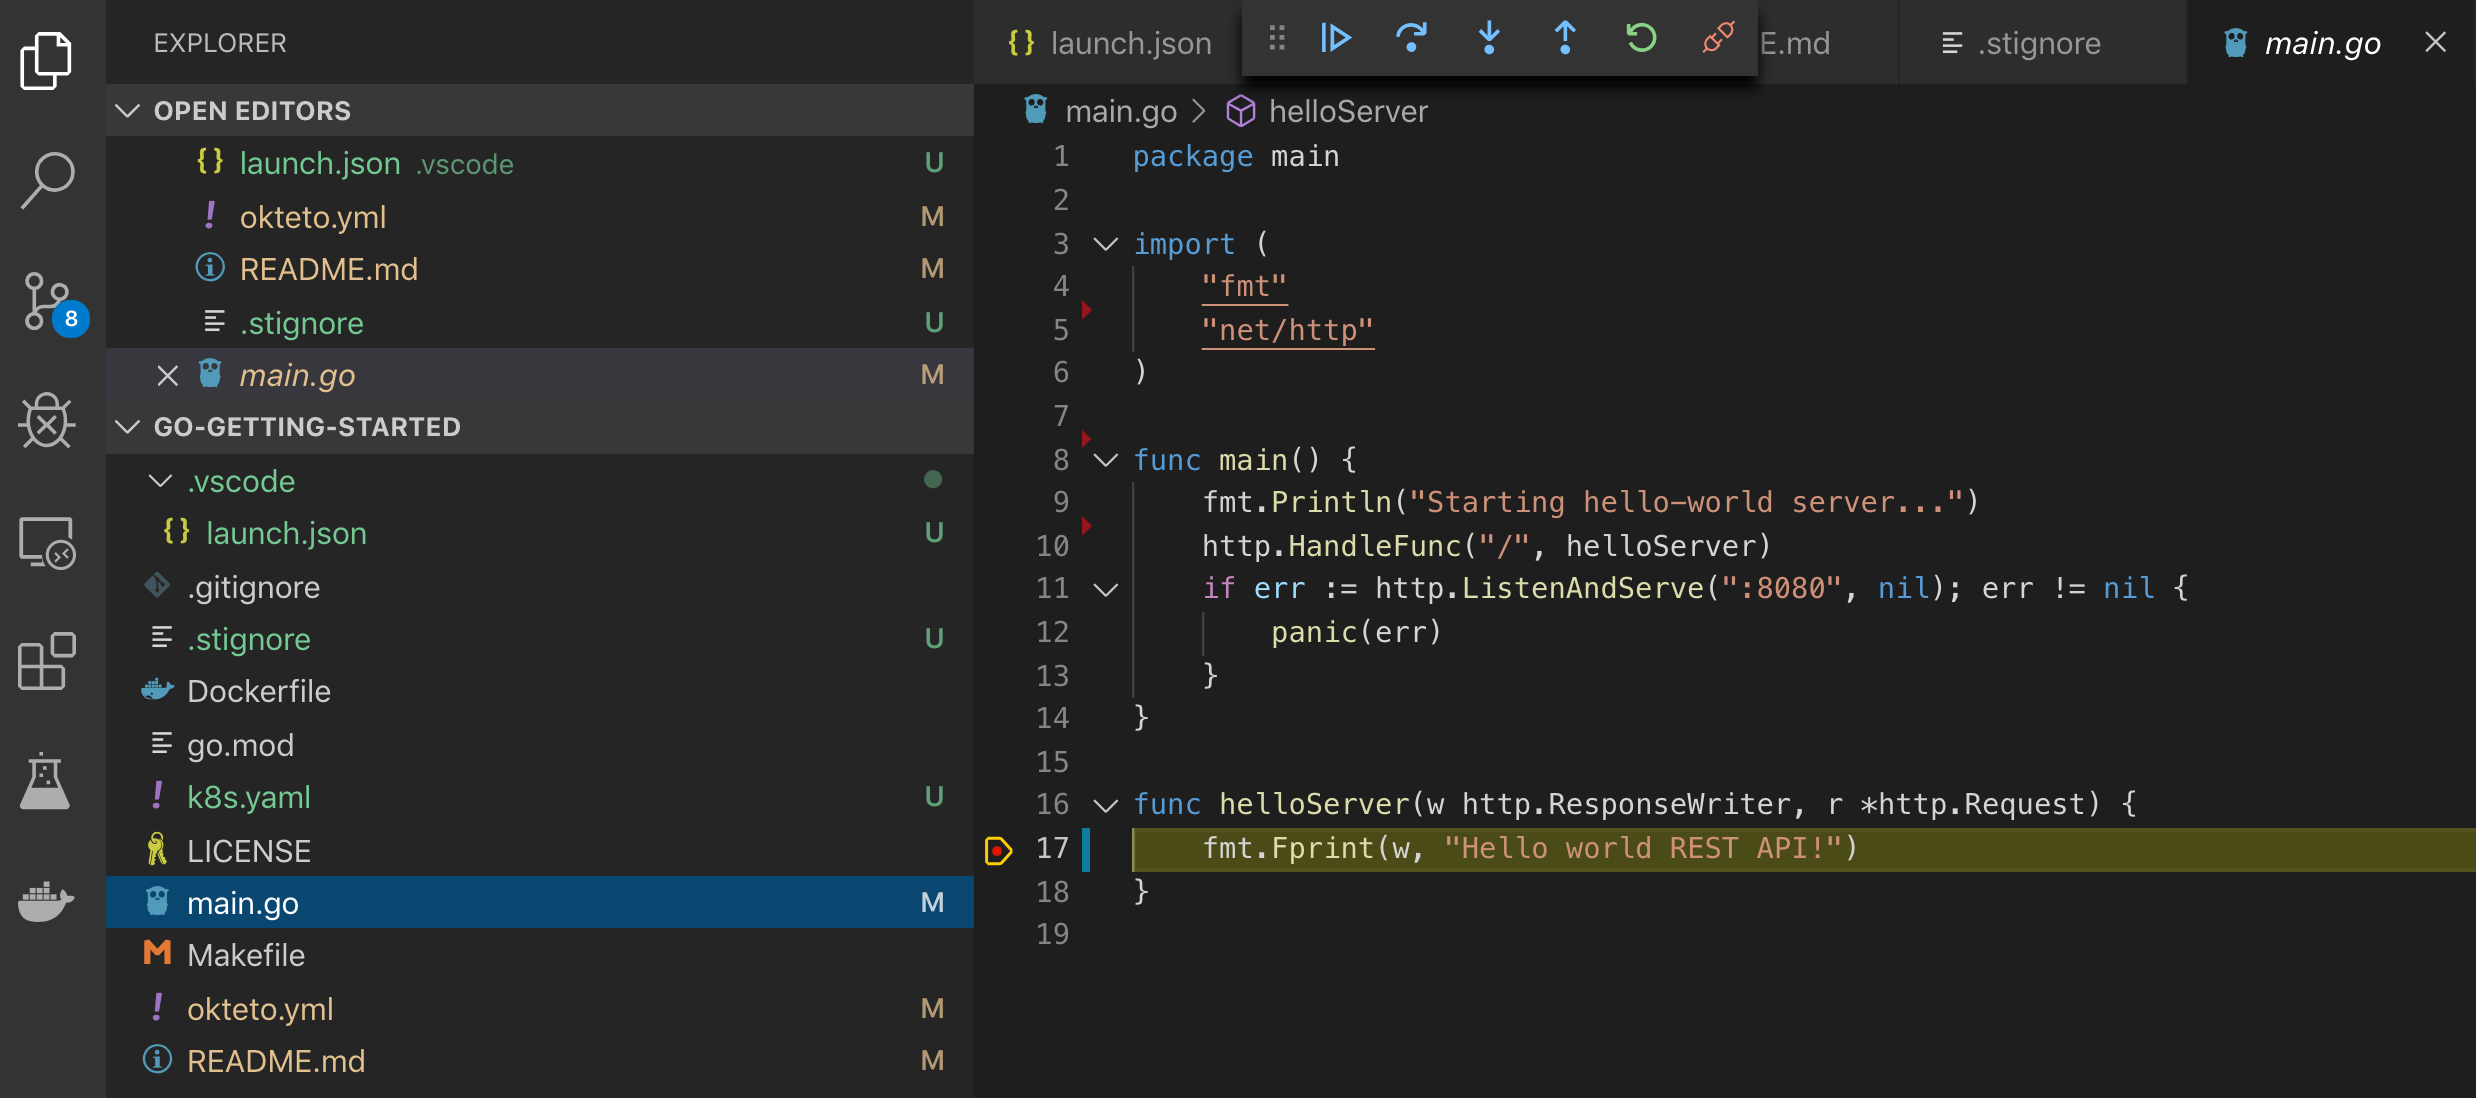Select the Run and Debug icon
Screen dimensions: 2476x1098
tap(47, 421)
